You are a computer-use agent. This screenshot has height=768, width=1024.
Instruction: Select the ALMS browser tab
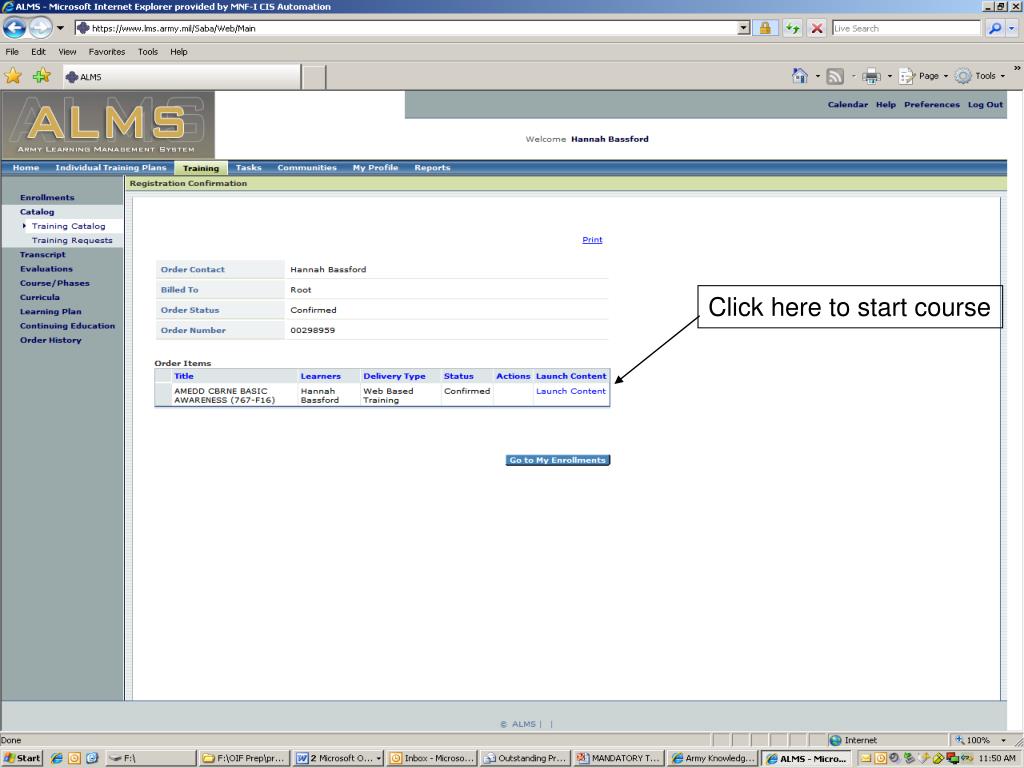point(182,76)
